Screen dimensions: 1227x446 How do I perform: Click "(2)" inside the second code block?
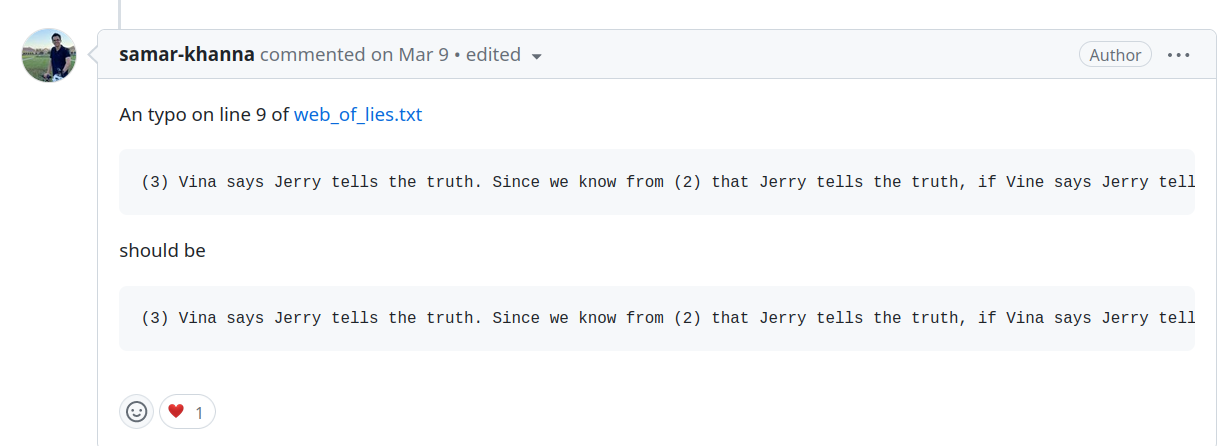coord(683,318)
